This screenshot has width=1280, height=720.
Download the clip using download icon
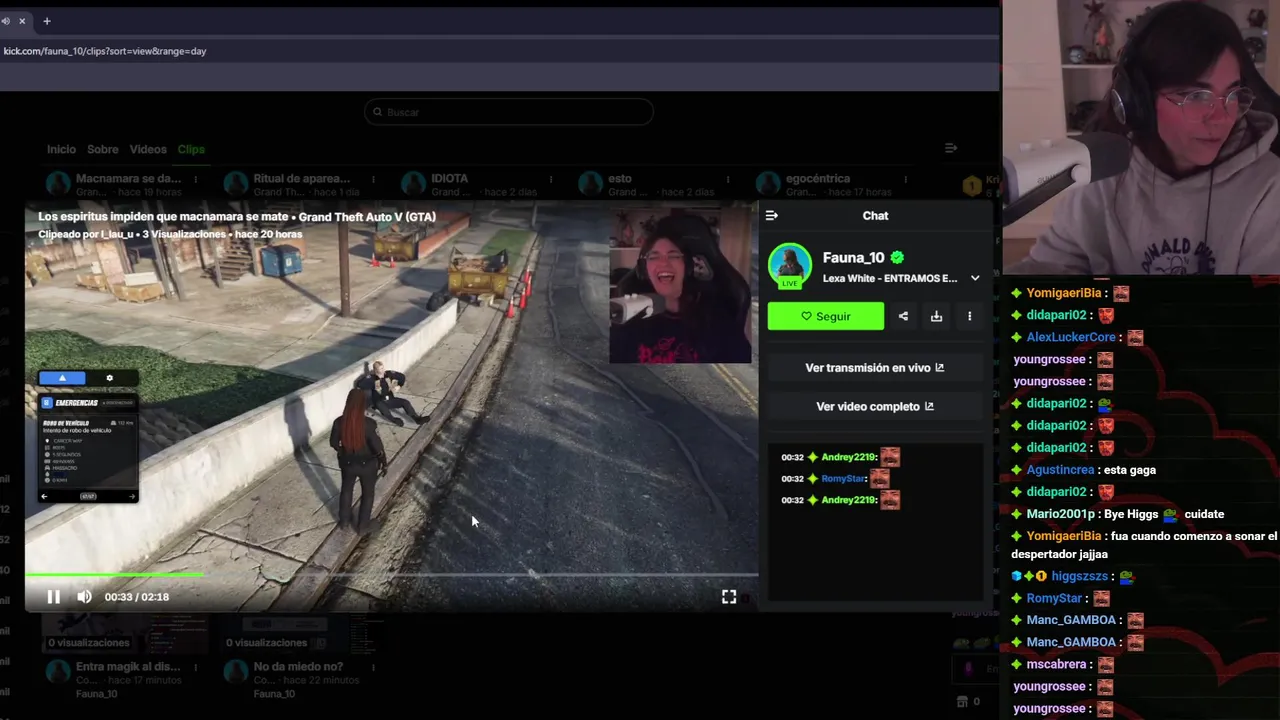tap(936, 316)
